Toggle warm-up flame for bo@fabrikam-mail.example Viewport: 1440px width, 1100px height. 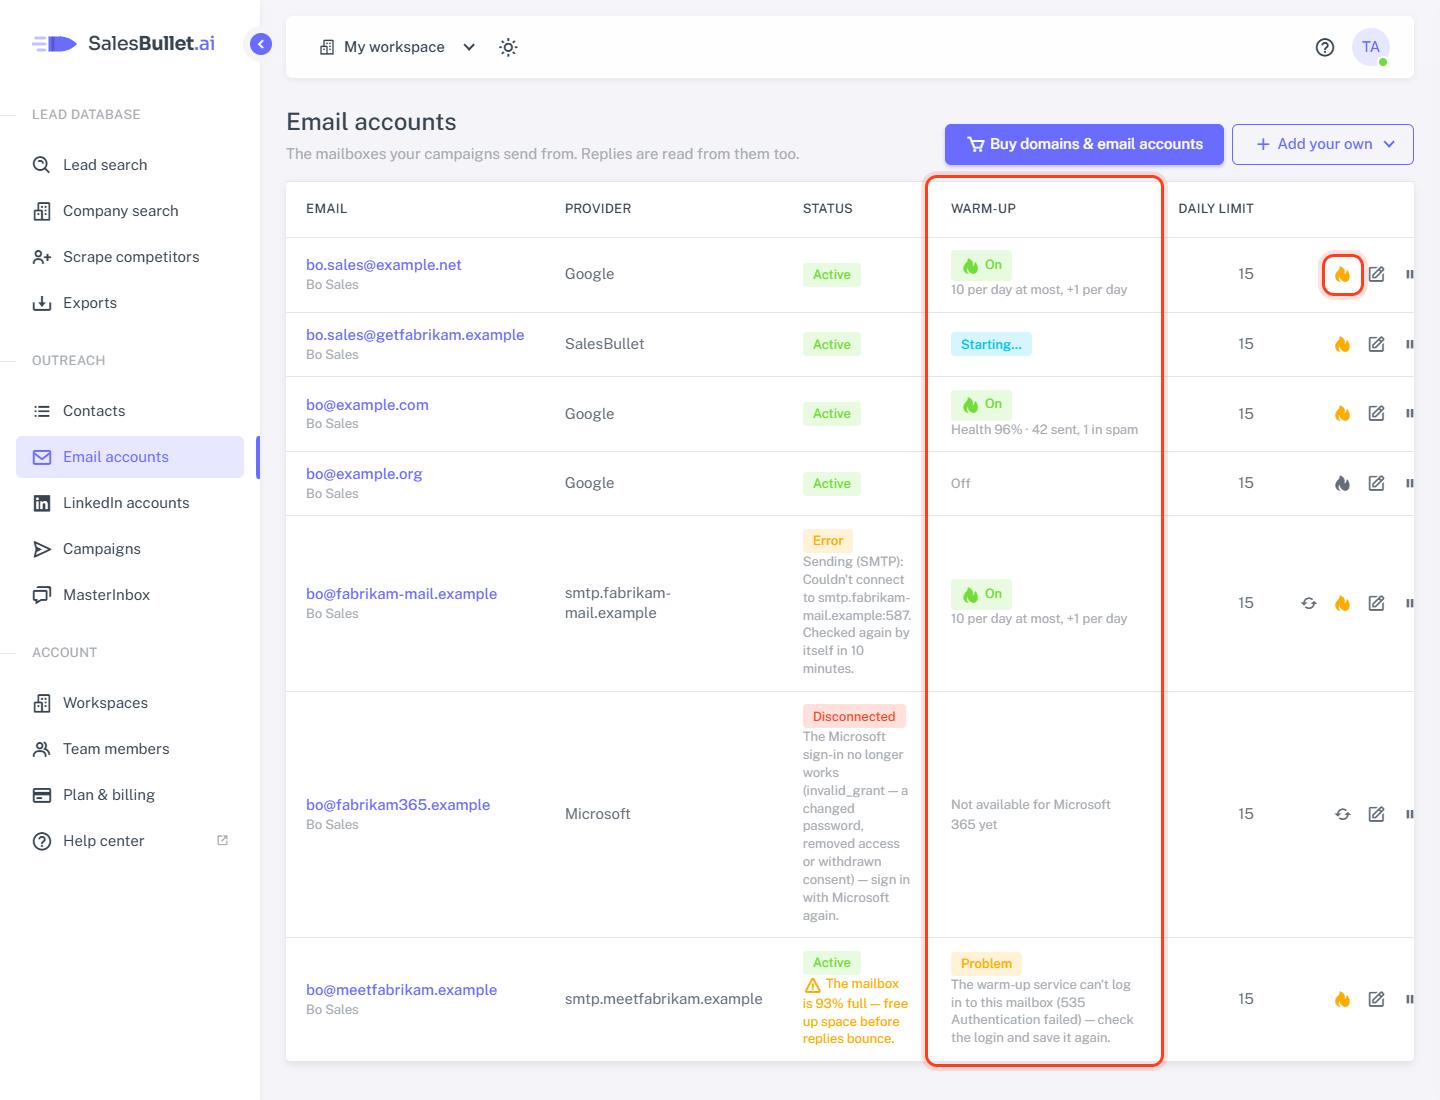(1343, 603)
